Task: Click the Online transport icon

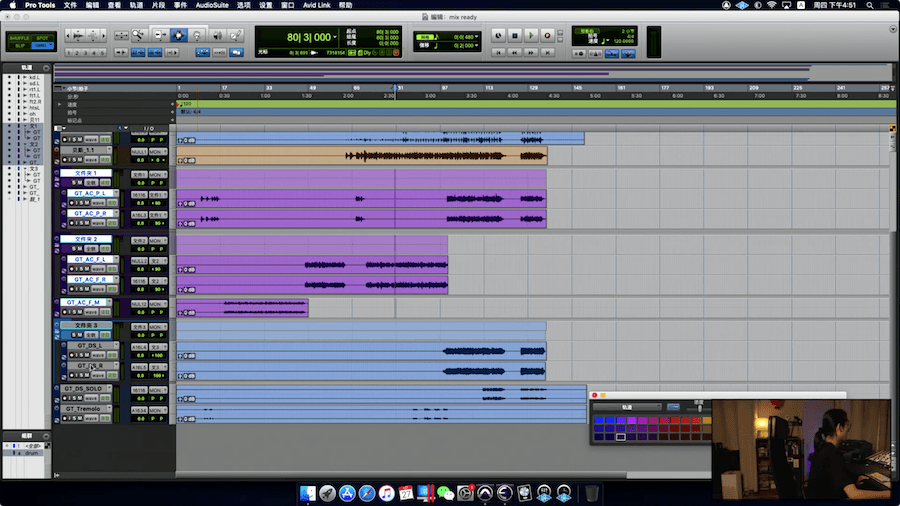Action: click(x=498, y=36)
